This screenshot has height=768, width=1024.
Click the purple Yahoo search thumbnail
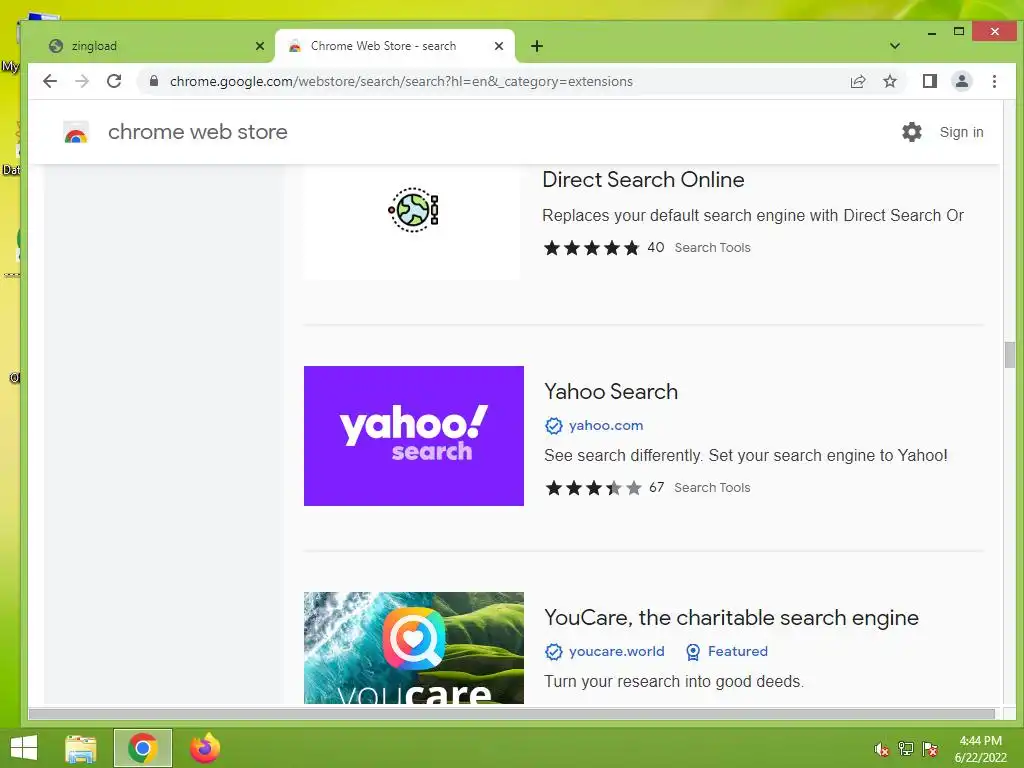[x=413, y=436]
